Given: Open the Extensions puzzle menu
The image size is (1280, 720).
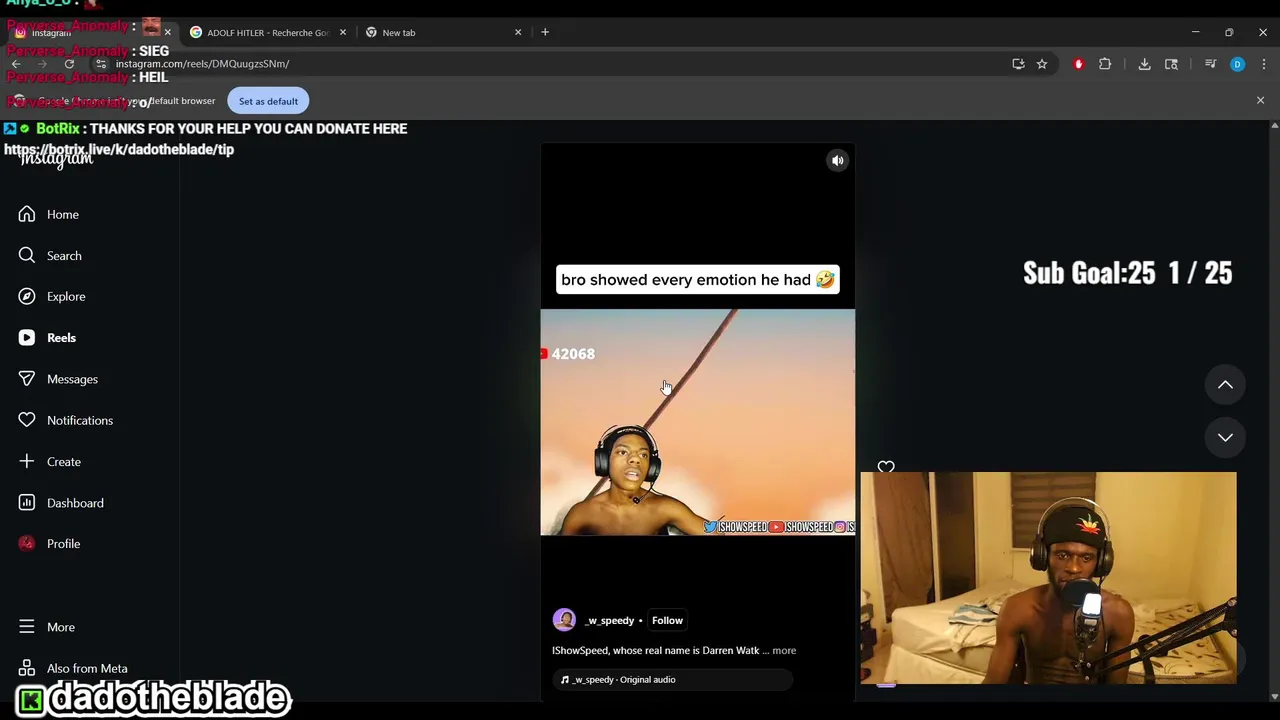Looking at the screenshot, I should tap(1105, 64).
